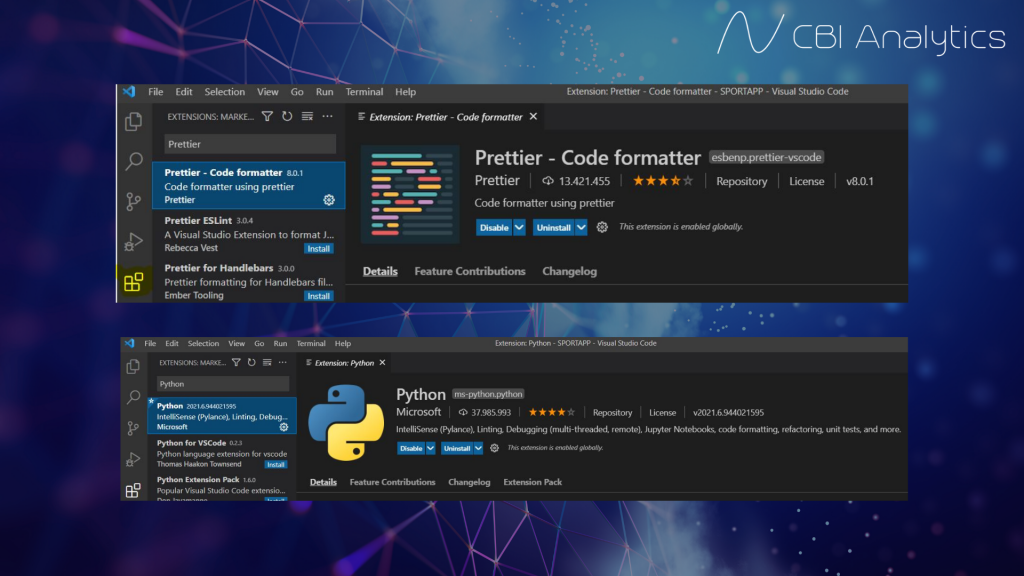1024x576 pixels.
Task: Click the Prettier publisher name link
Action: click(x=497, y=180)
